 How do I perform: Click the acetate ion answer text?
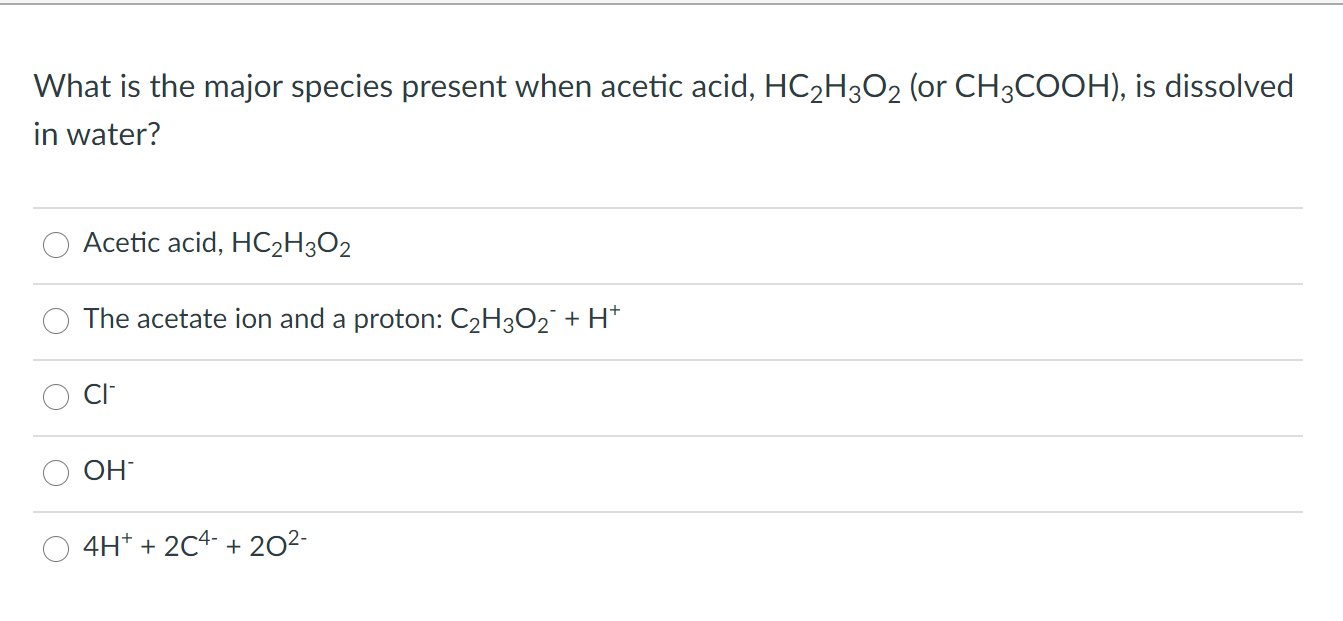pos(350,320)
